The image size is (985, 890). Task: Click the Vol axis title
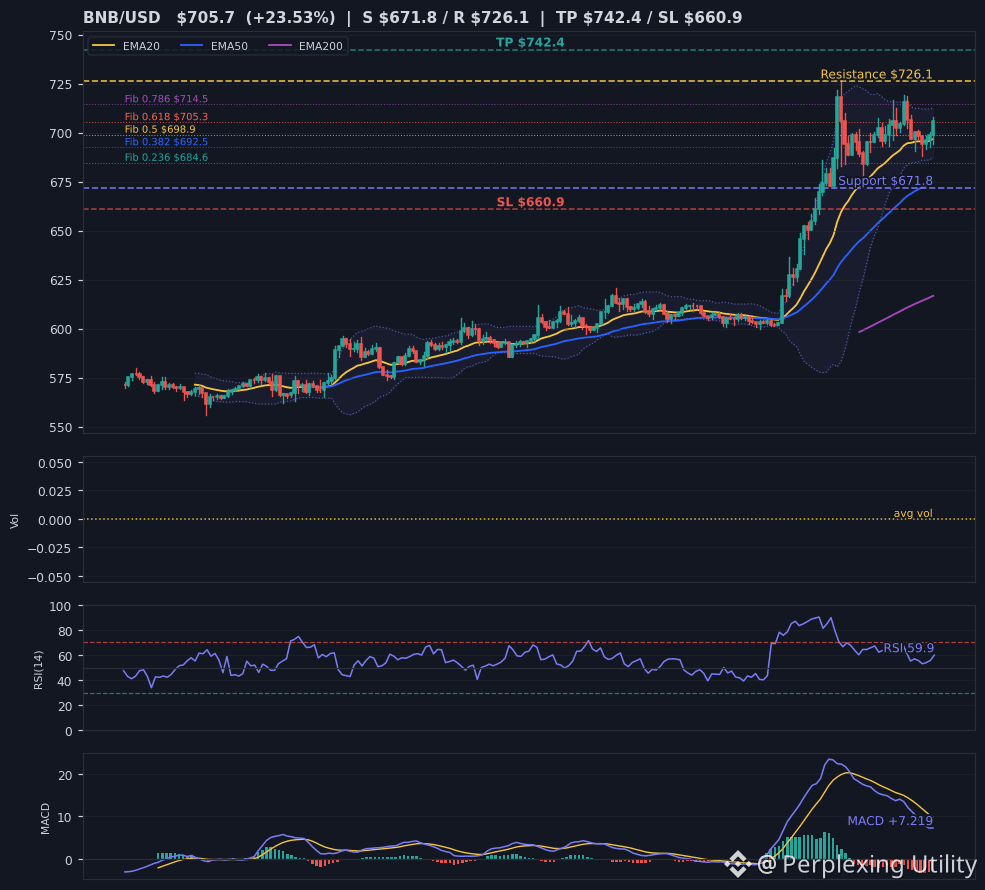[x=14, y=521]
